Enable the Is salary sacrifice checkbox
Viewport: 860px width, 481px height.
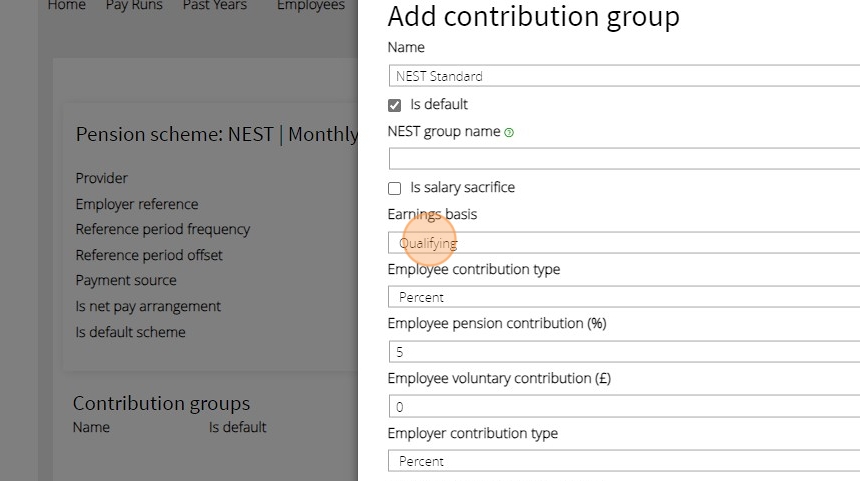(395, 188)
